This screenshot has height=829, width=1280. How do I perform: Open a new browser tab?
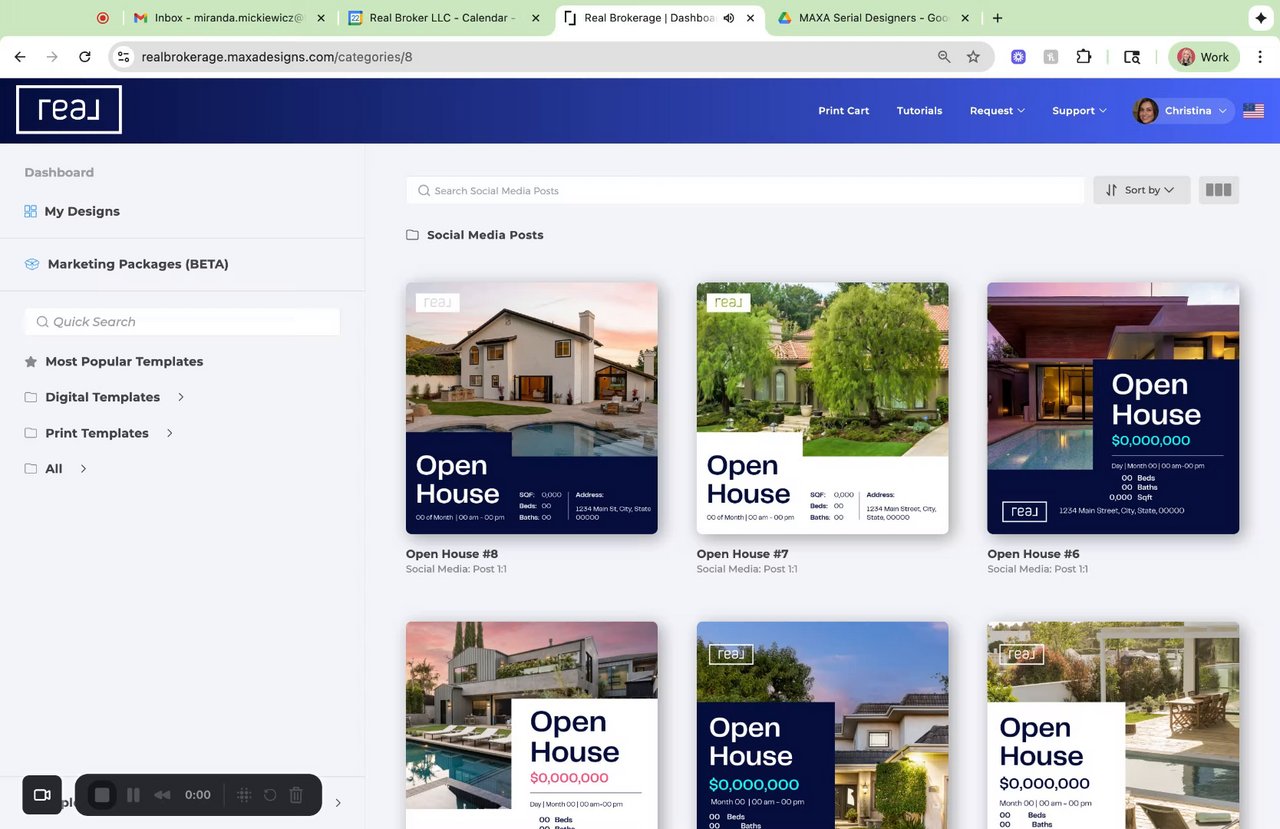click(x=997, y=18)
